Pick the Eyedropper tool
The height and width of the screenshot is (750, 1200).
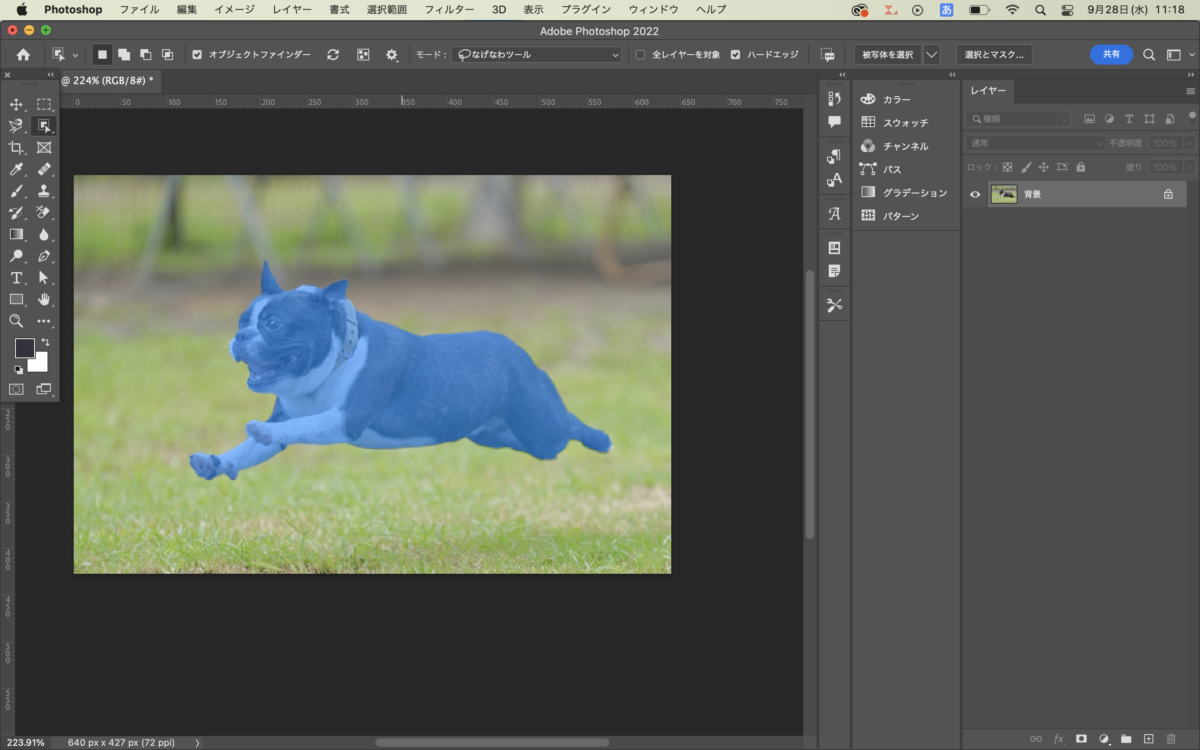click(x=16, y=170)
